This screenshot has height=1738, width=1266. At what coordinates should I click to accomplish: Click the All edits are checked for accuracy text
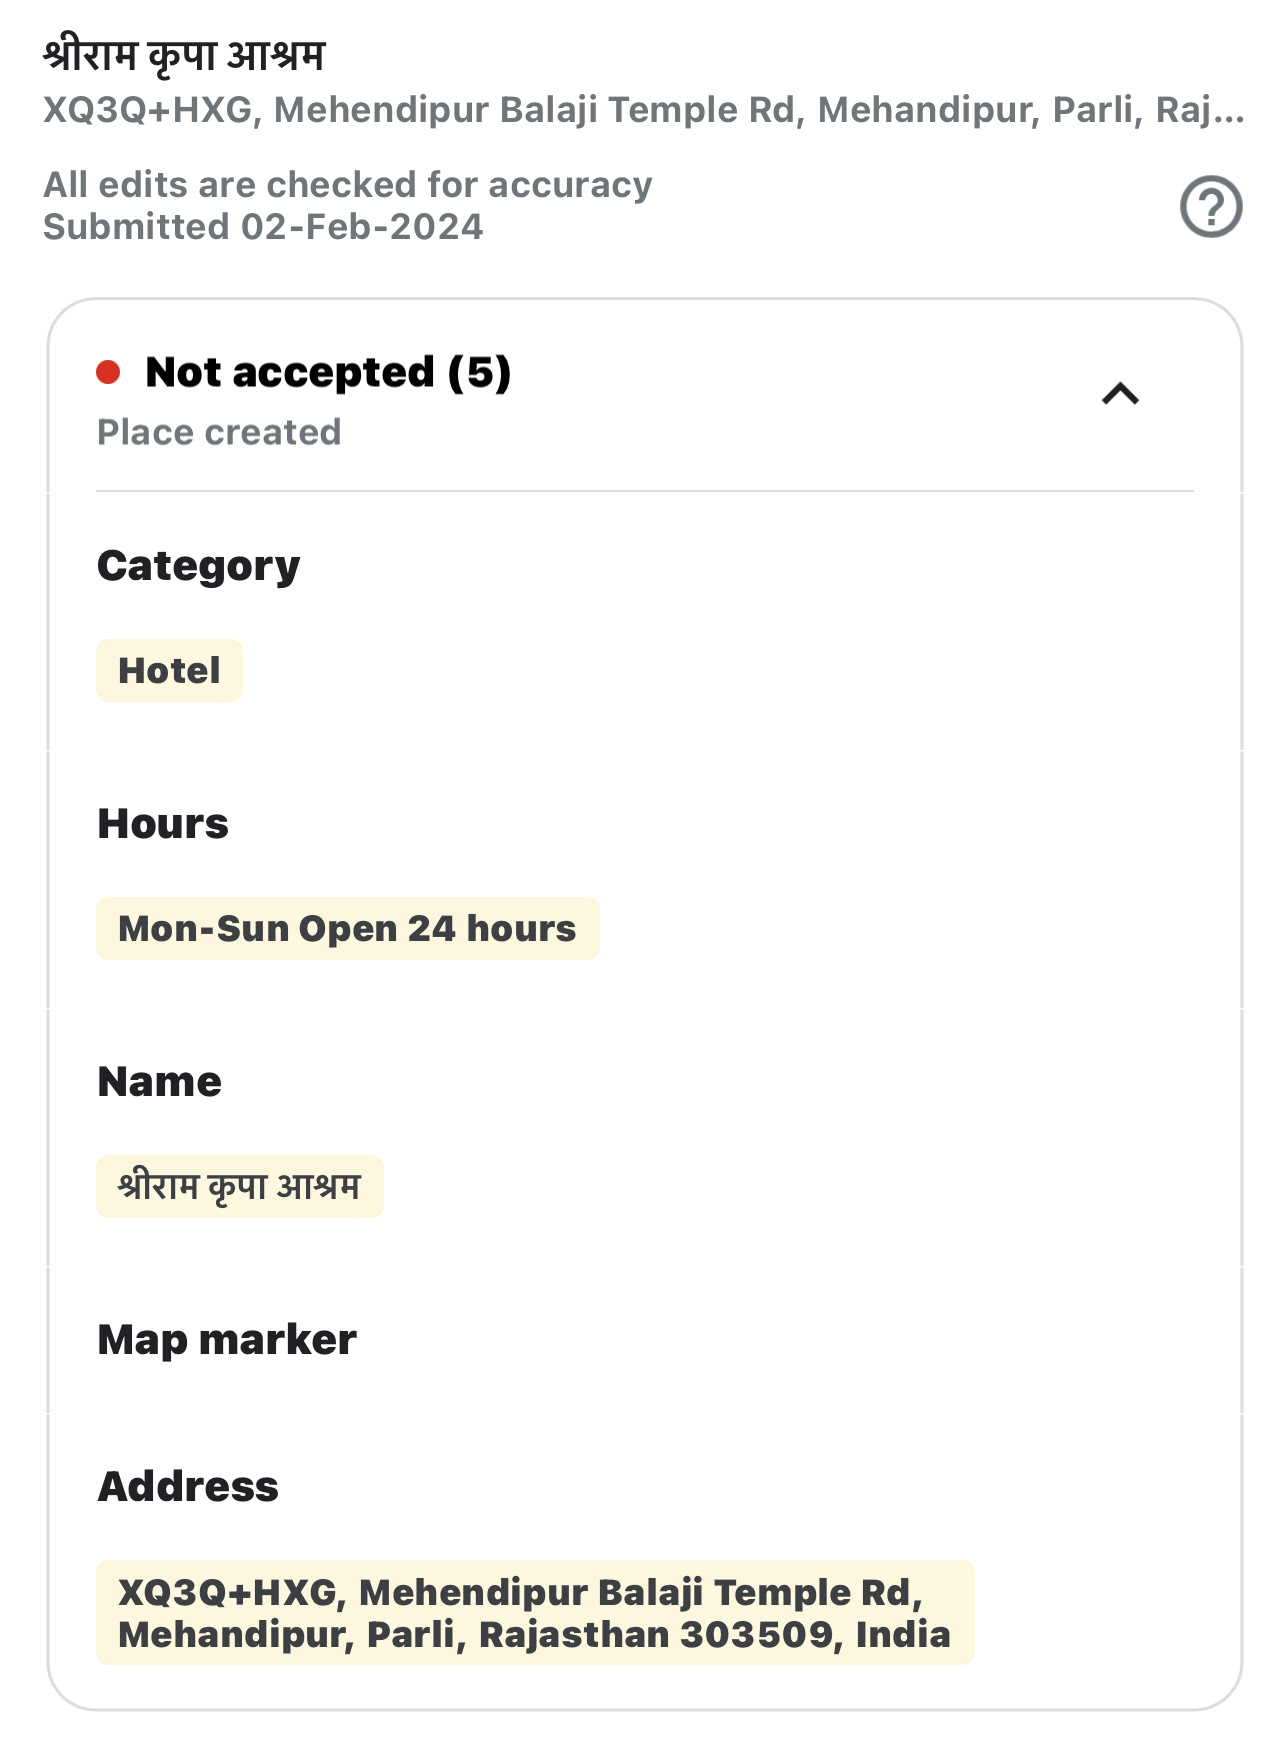point(348,185)
